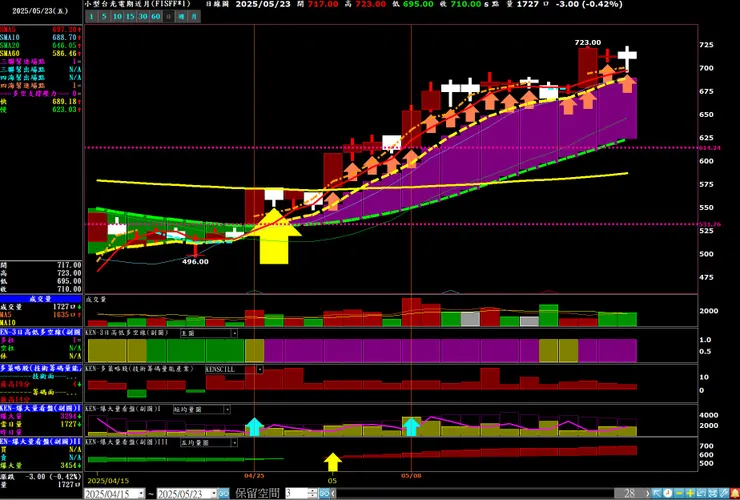The image size is (740, 500).
Task: Select the KEN-爆大量看盤(副圖)II left panel header
Action: (41, 441)
